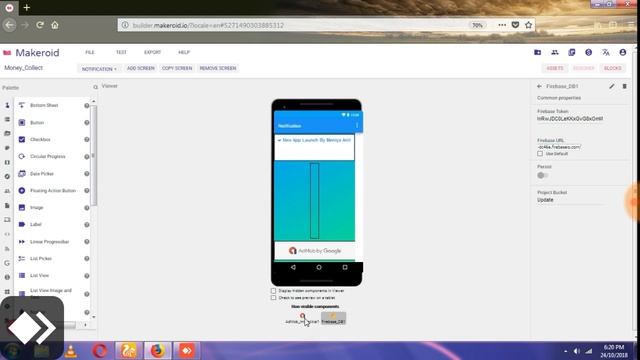Open a new Firefox tab with plus
The image size is (640, 360).
point(27,7)
